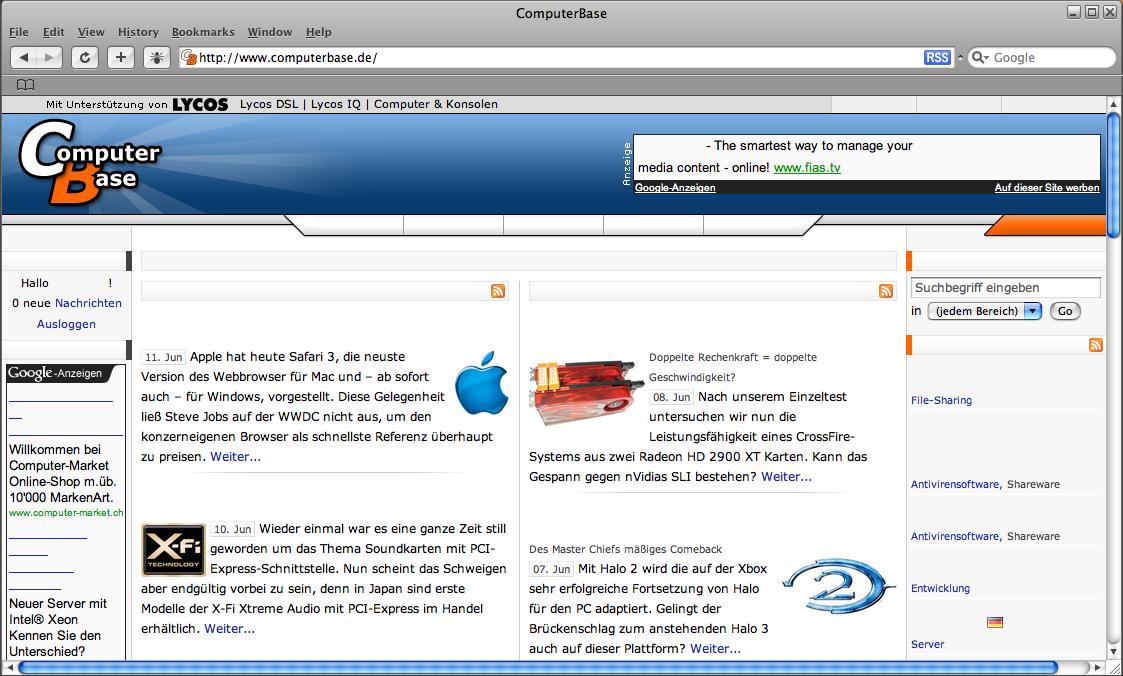Reload the page with the refresh icon

[x=85, y=58]
